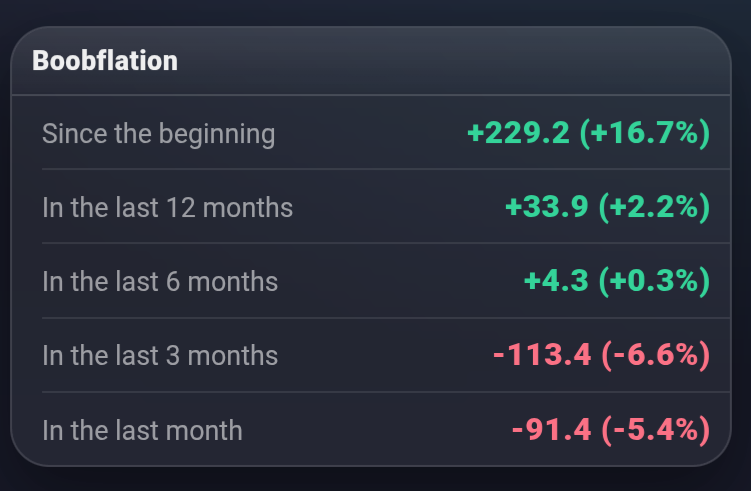Click the (+2.2%) percentage
This screenshot has width=751, height=491.
point(654,208)
